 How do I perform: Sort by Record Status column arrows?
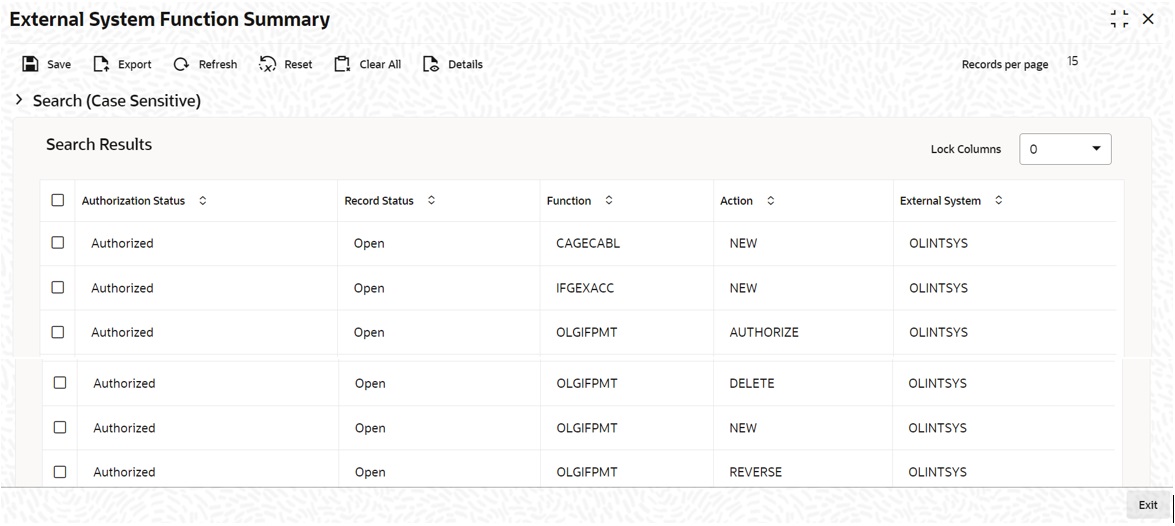coord(431,201)
